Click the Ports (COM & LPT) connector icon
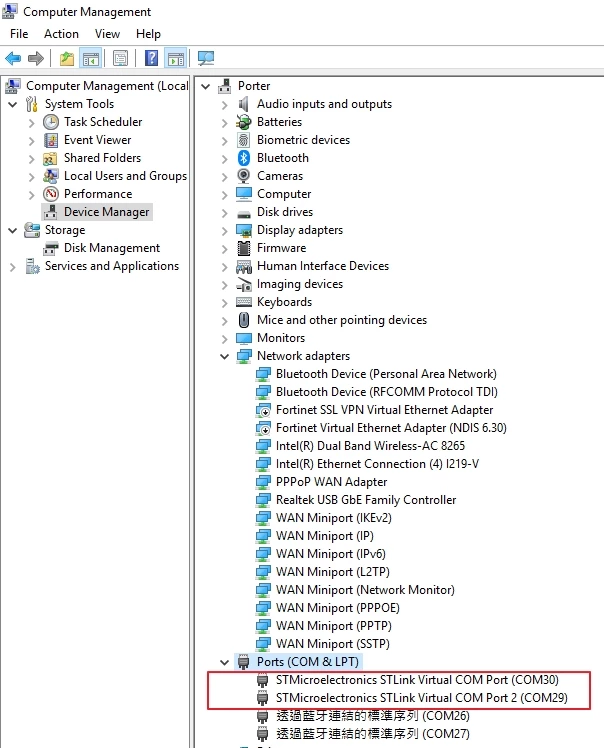This screenshot has width=604, height=748. 244,662
